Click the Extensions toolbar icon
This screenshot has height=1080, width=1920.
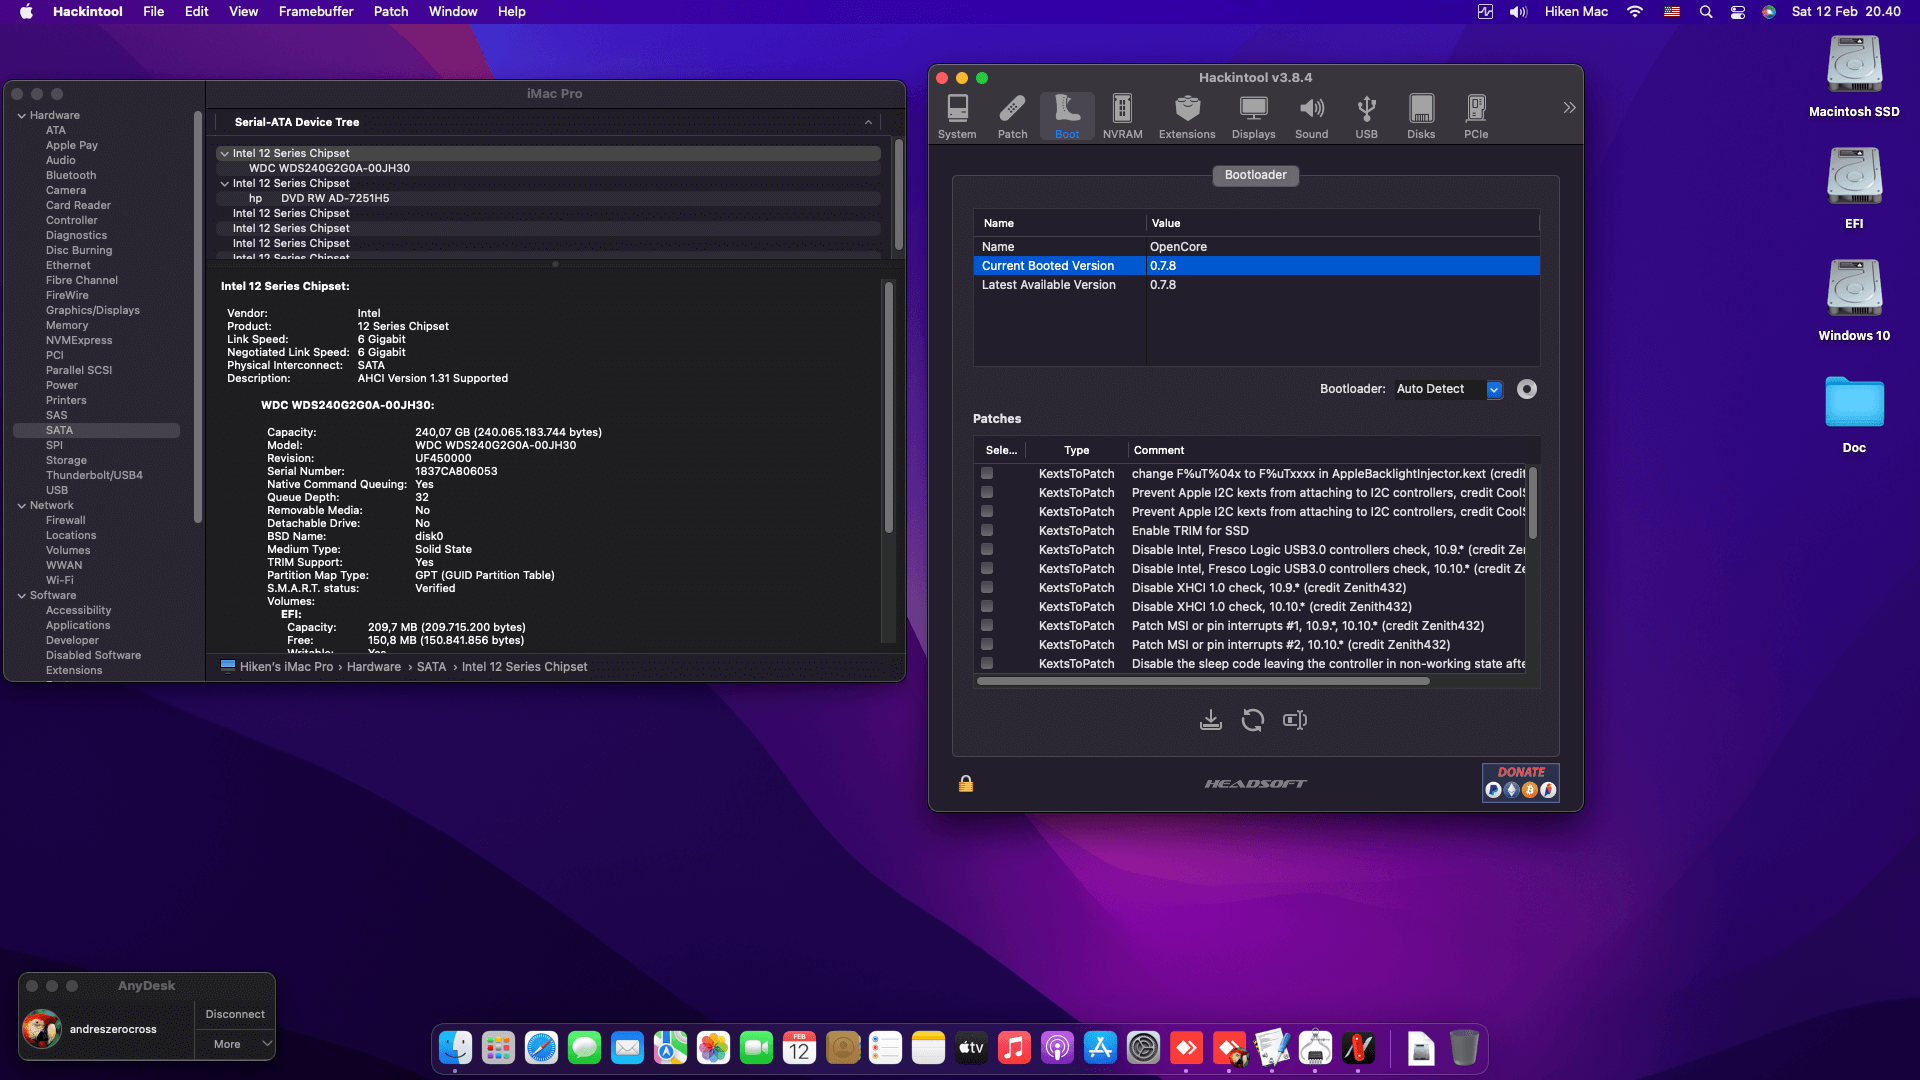coord(1187,116)
